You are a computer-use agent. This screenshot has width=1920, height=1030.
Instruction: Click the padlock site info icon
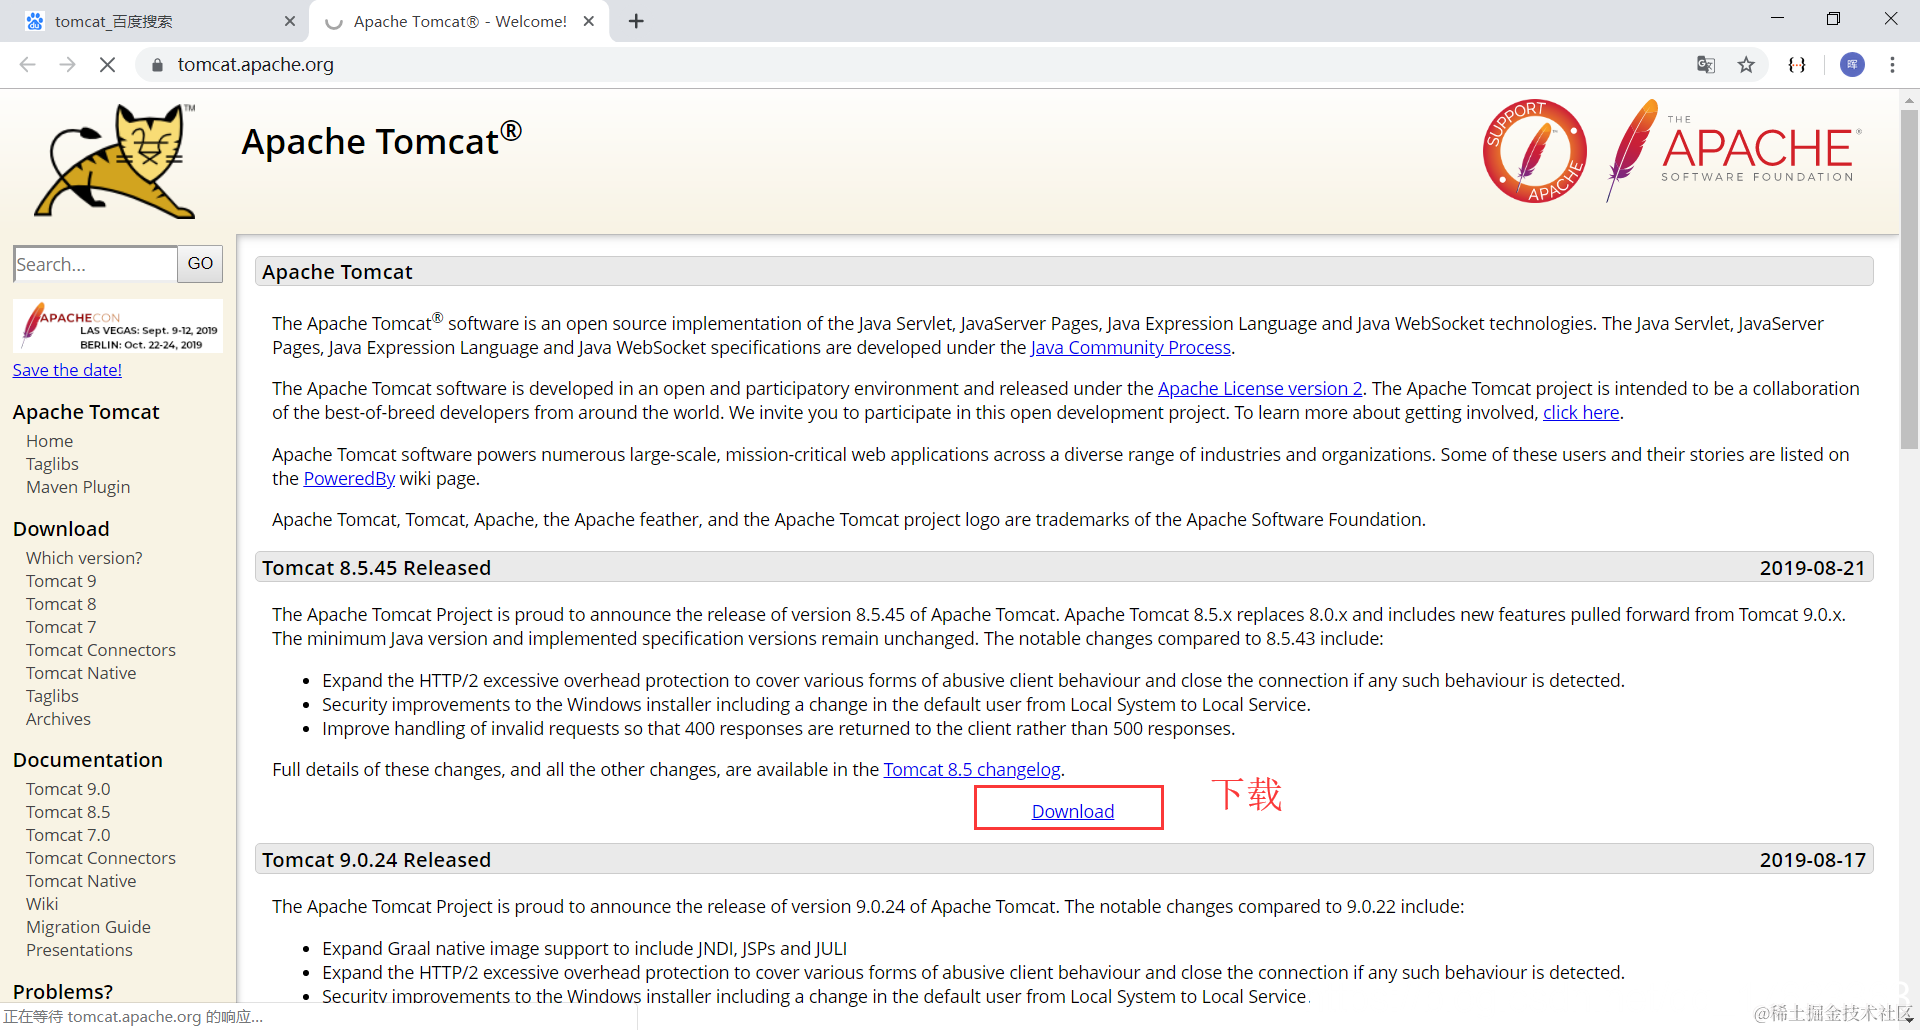tap(156, 65)
